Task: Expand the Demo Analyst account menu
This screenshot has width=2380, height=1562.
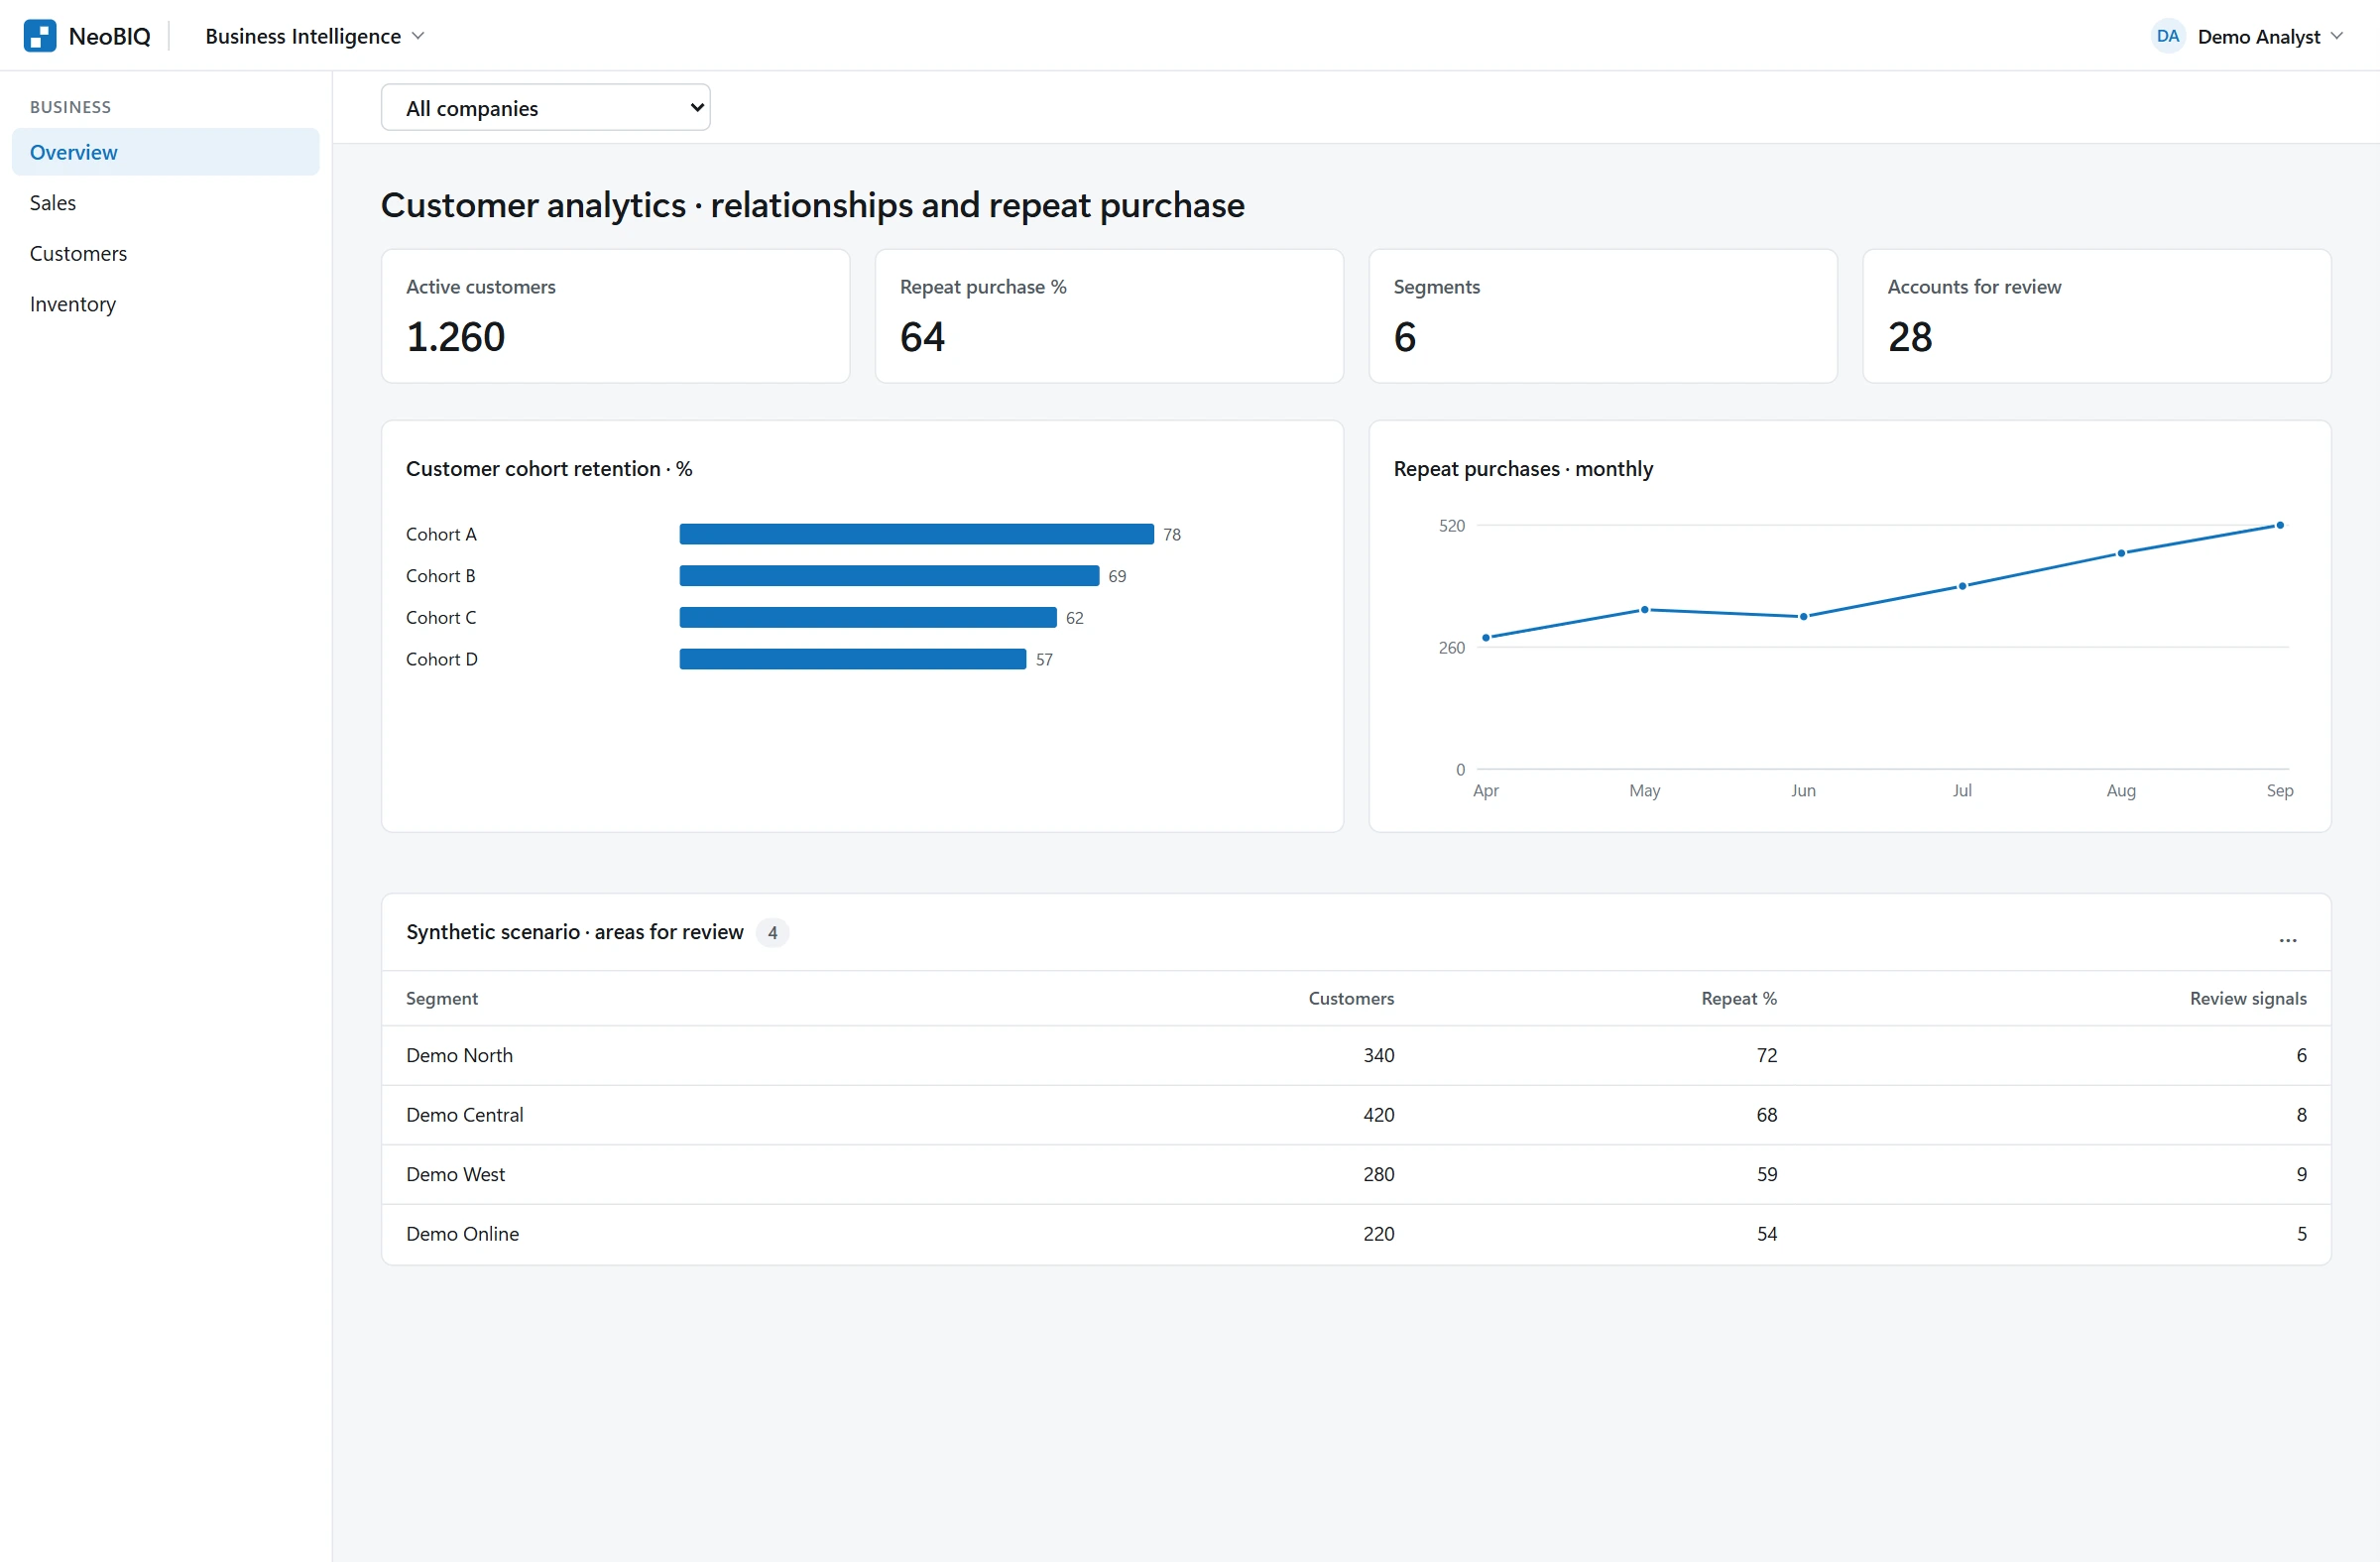Action: 2270,37
